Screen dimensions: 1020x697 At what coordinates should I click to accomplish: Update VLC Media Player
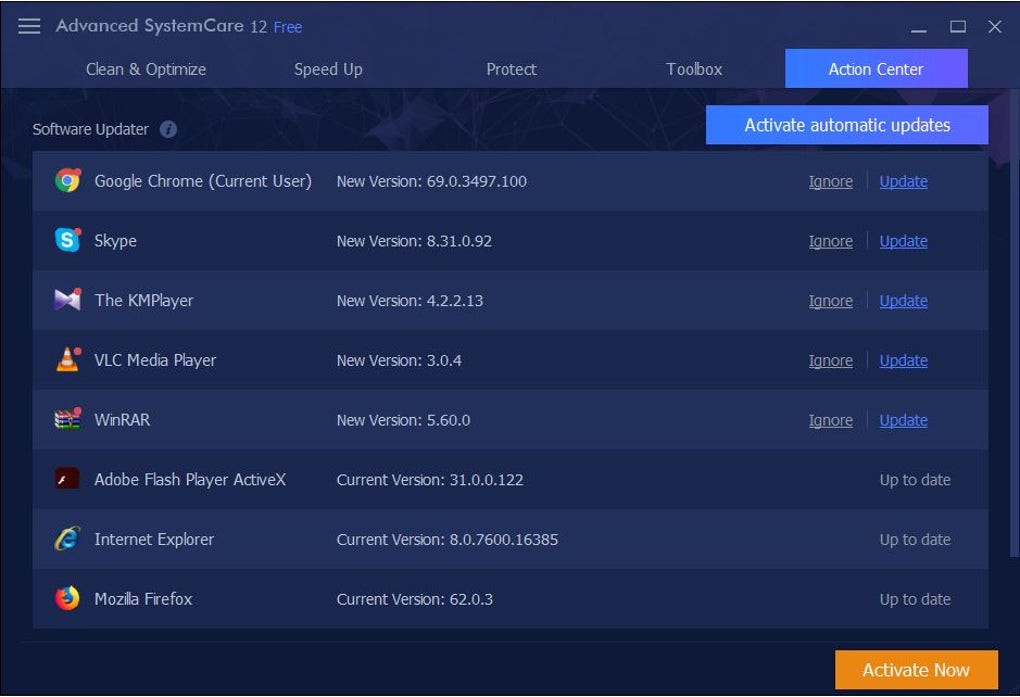point(904,361)
